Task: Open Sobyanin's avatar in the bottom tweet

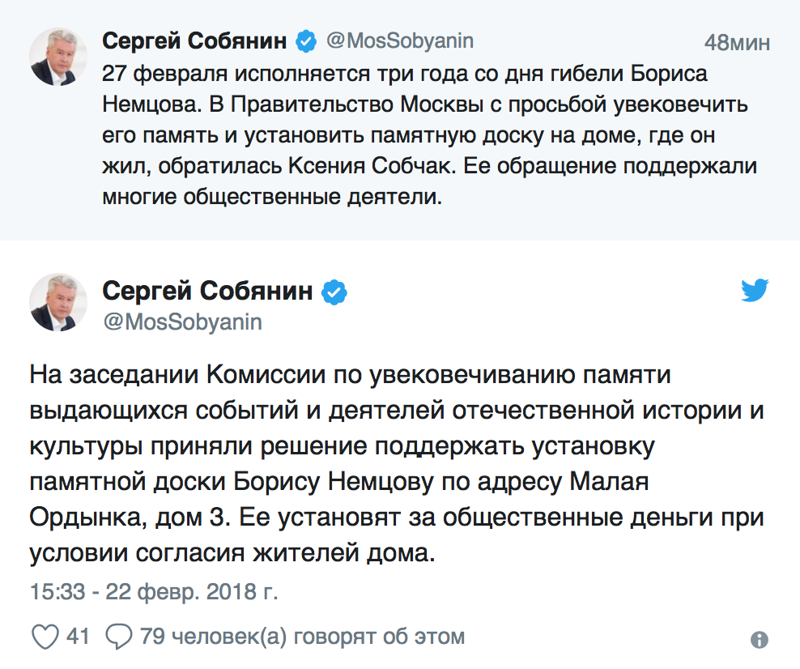Action: pos(59,304)
